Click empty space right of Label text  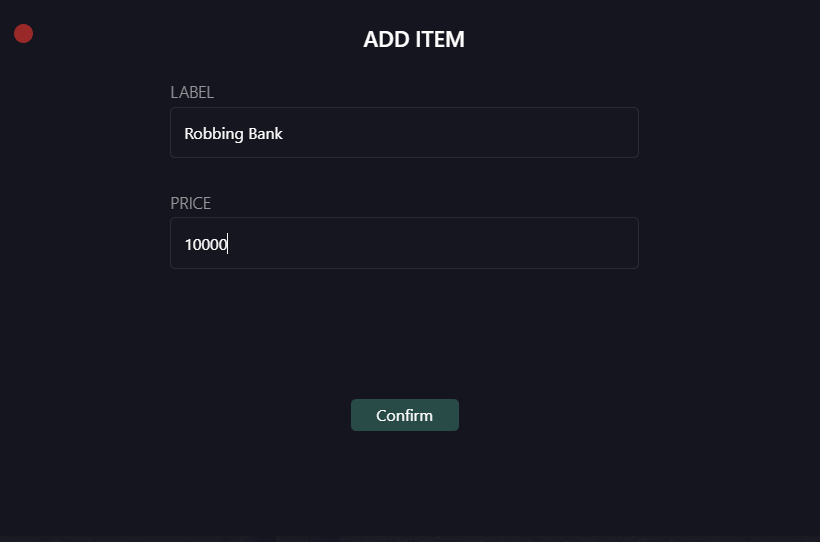pyautogui.click(x=460, y=133)
